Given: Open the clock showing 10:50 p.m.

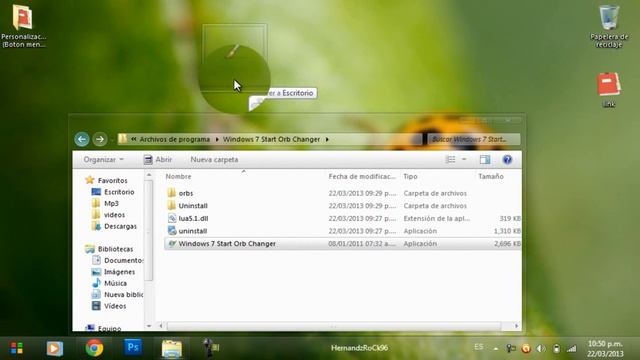Looking at the screenshot, I should (605, 349).
